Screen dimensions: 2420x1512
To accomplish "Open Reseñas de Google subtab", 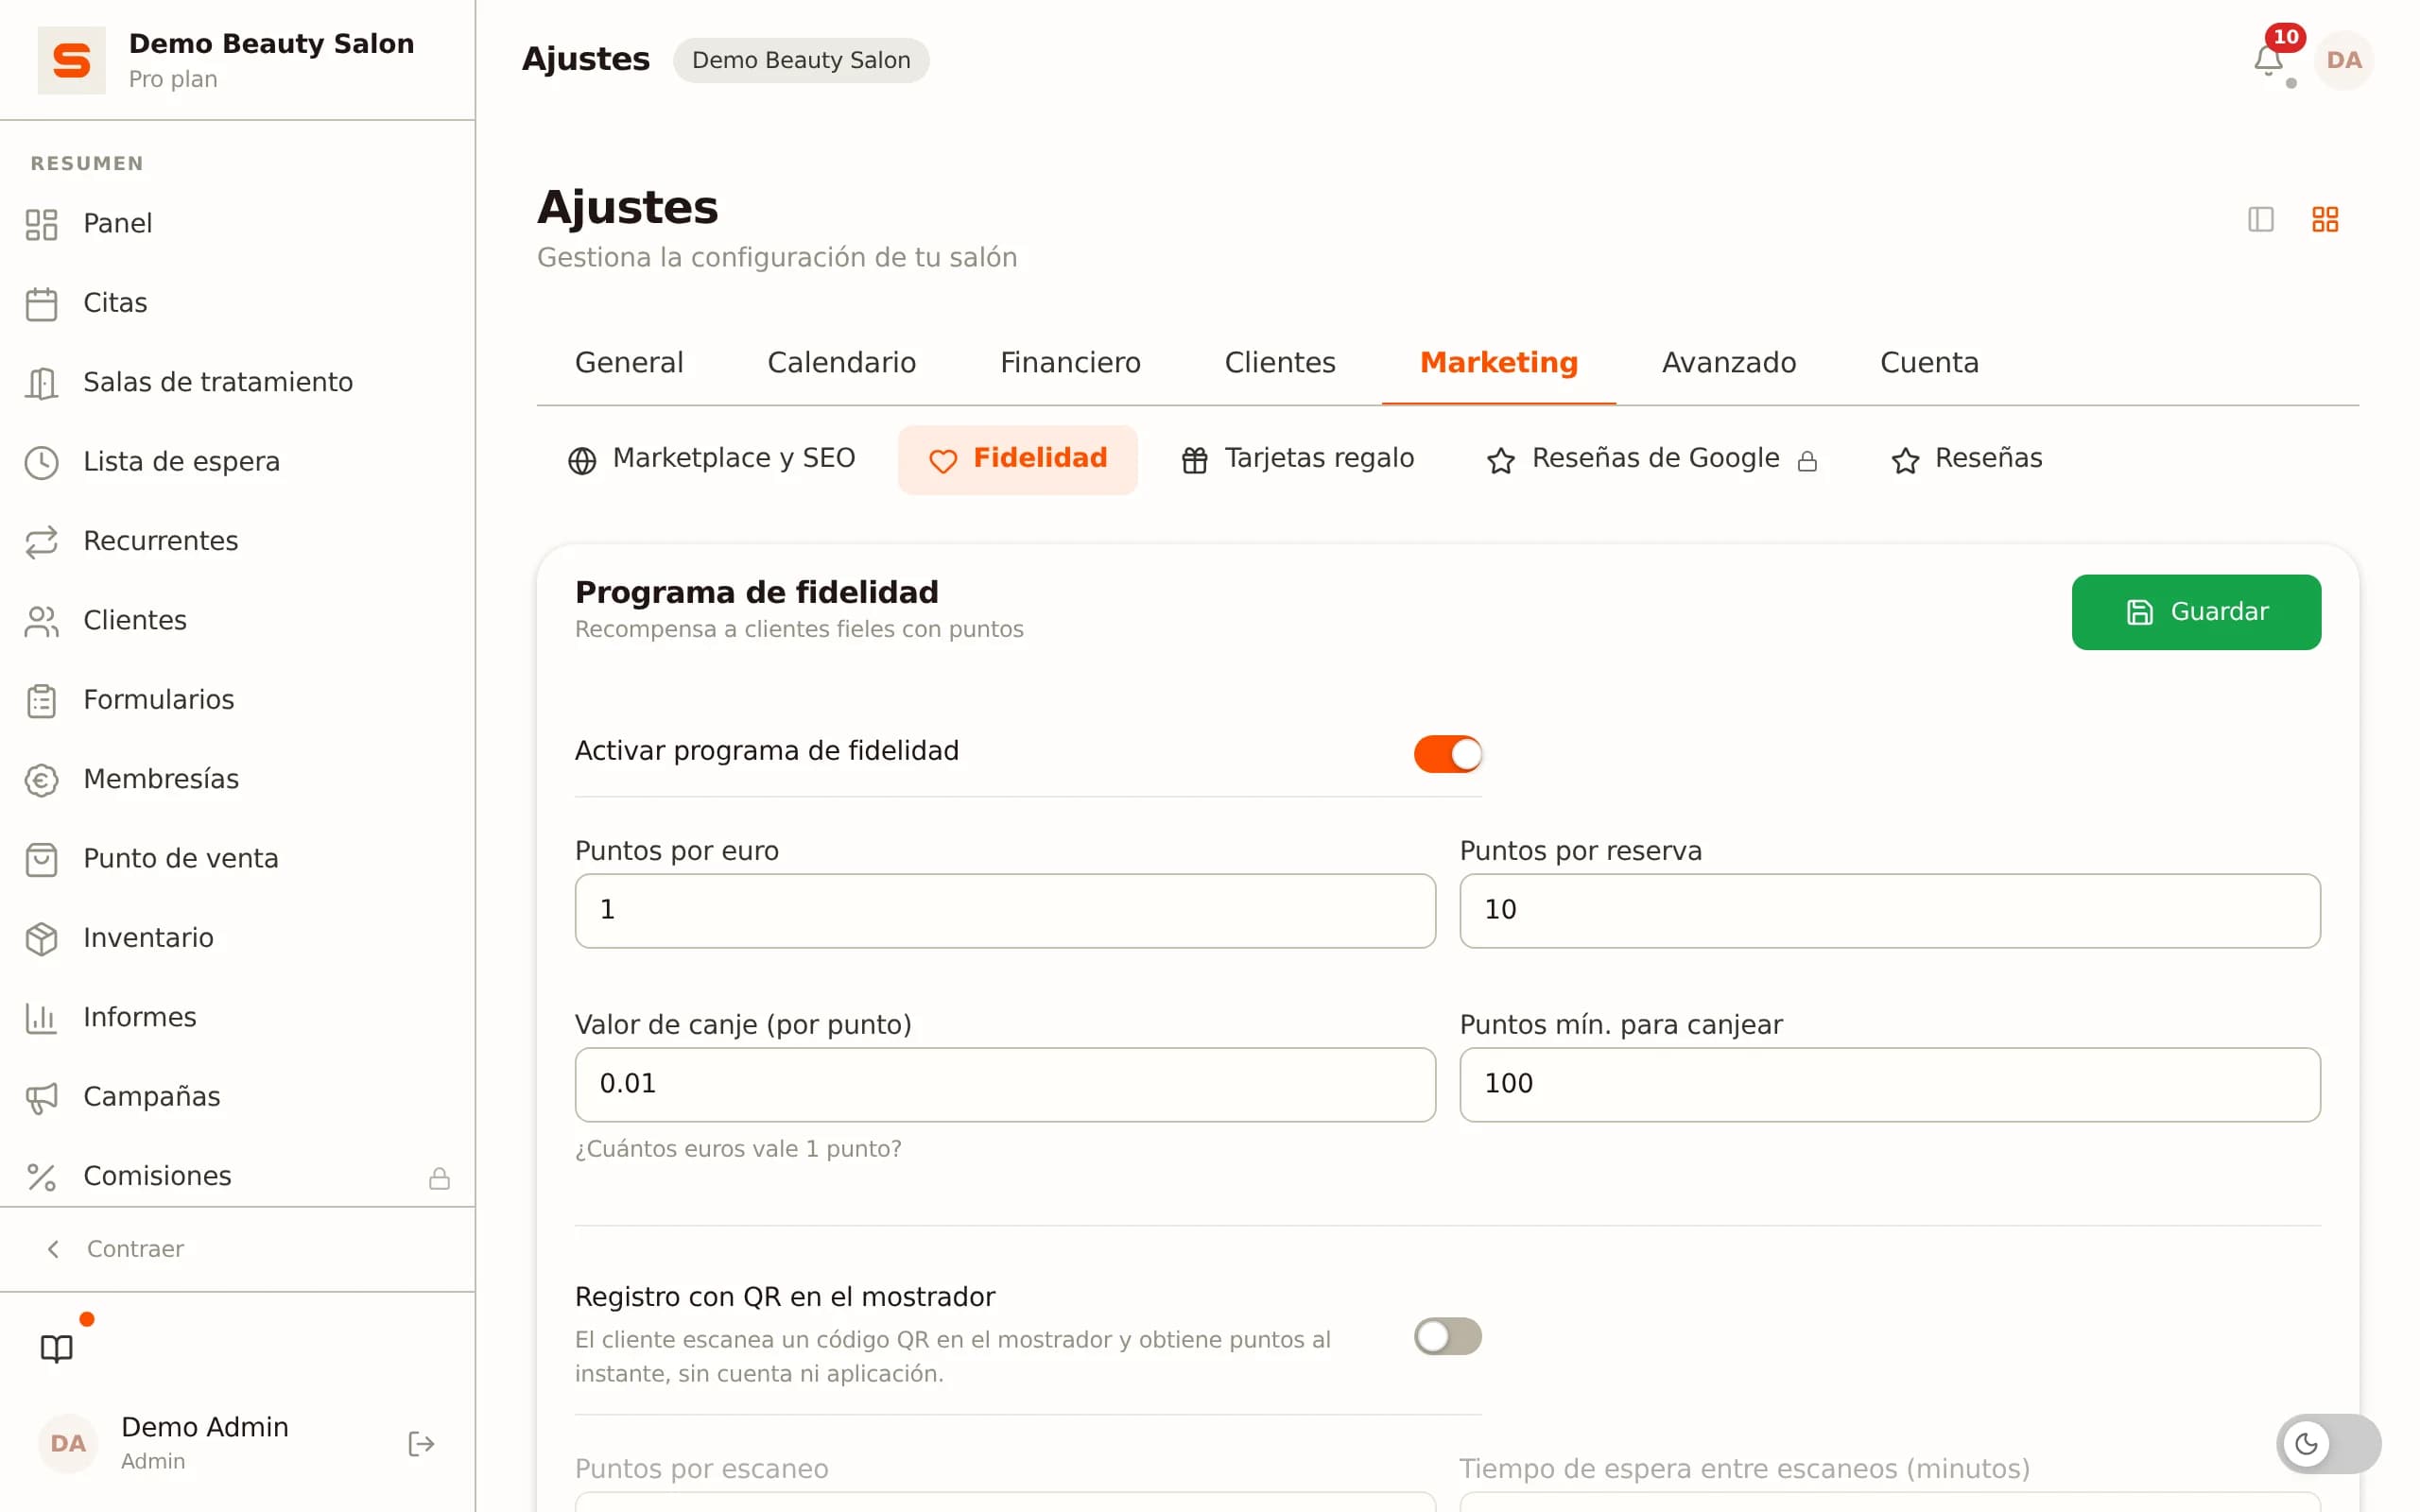I will click(1652, 459).
